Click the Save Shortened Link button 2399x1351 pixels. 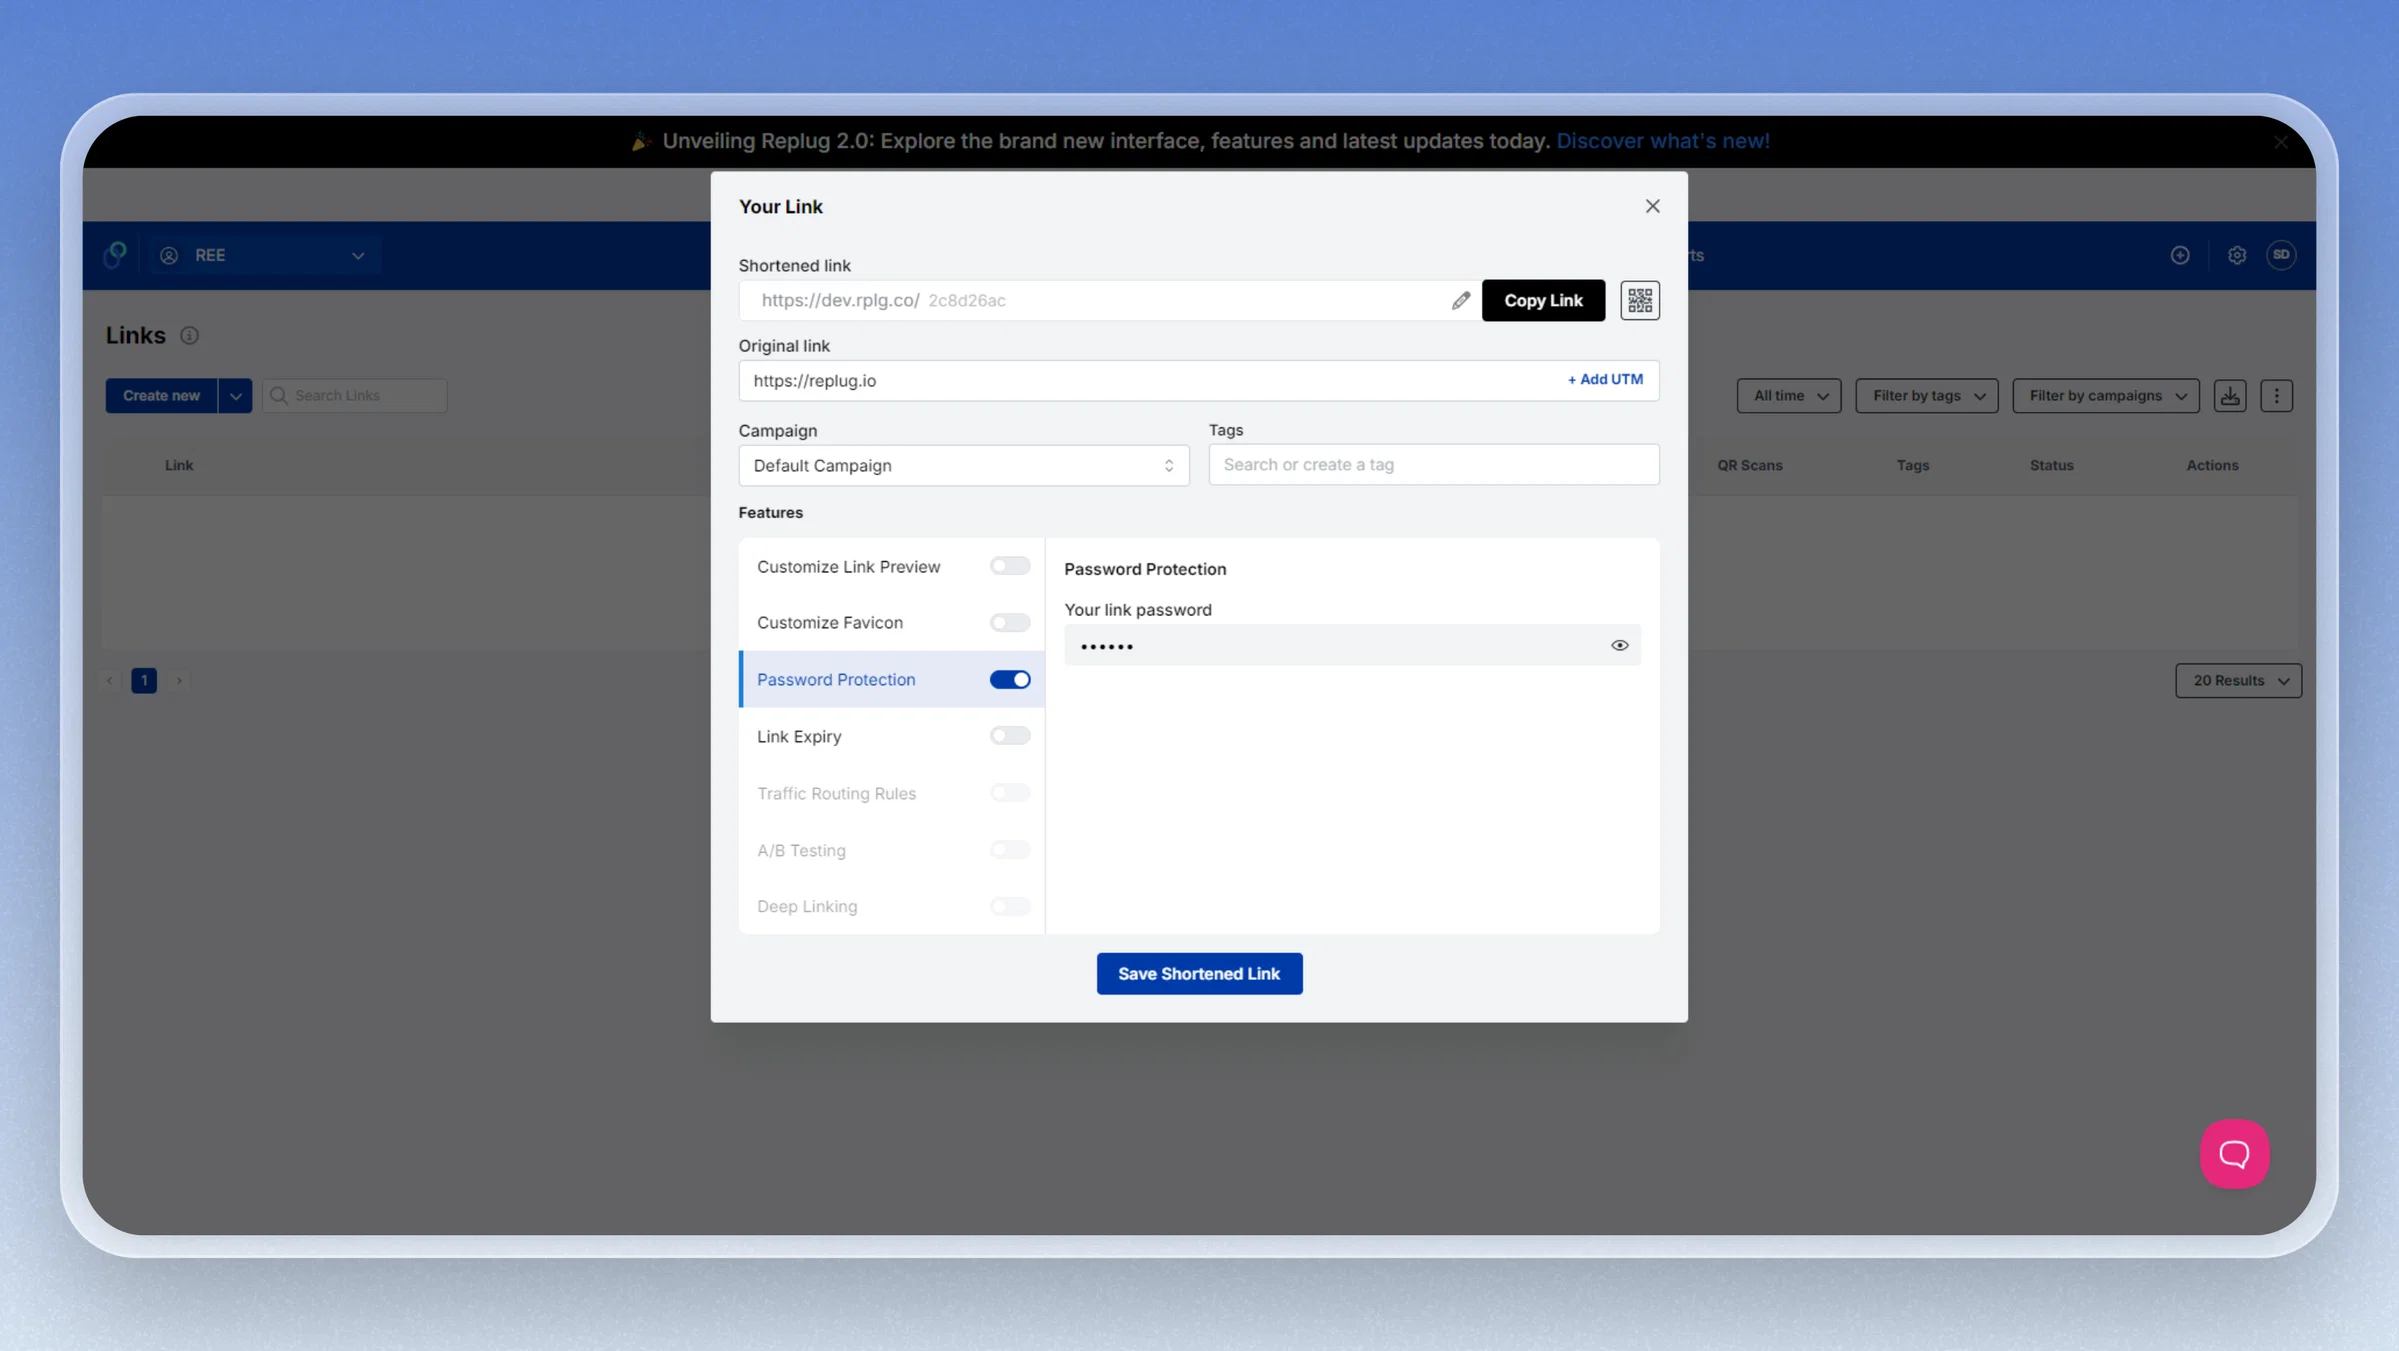(x=1199, y=973)
